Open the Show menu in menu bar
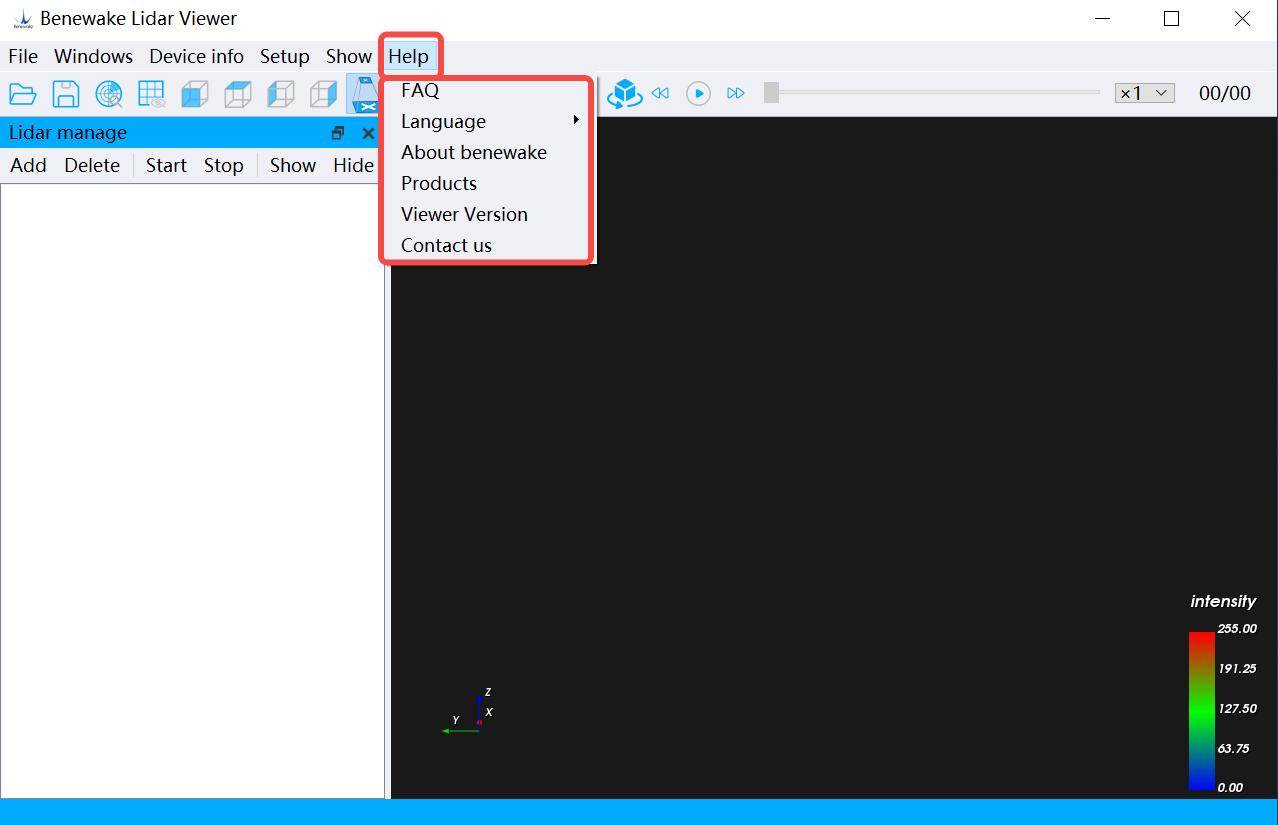1278x825 pixels. click(349, 56)
